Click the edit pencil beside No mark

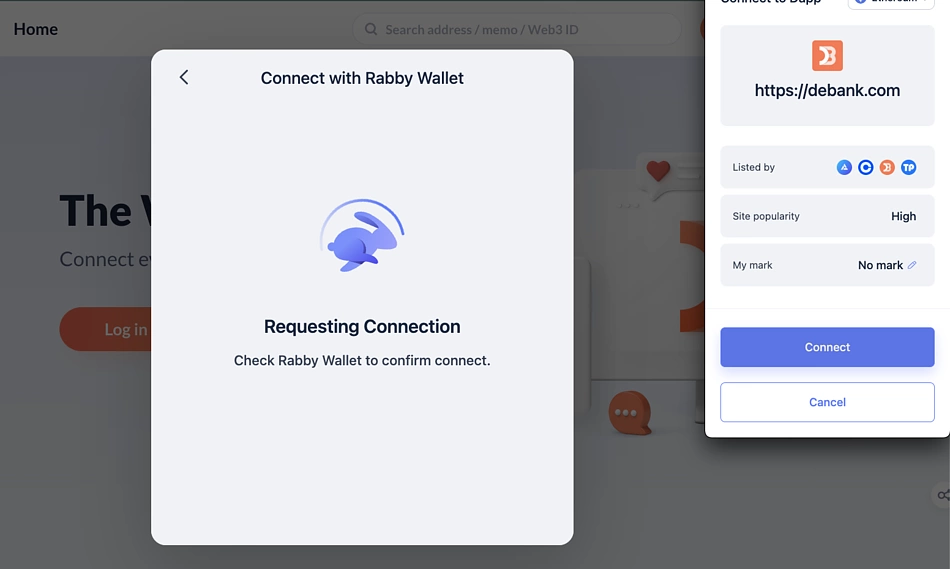click(912, 265)
